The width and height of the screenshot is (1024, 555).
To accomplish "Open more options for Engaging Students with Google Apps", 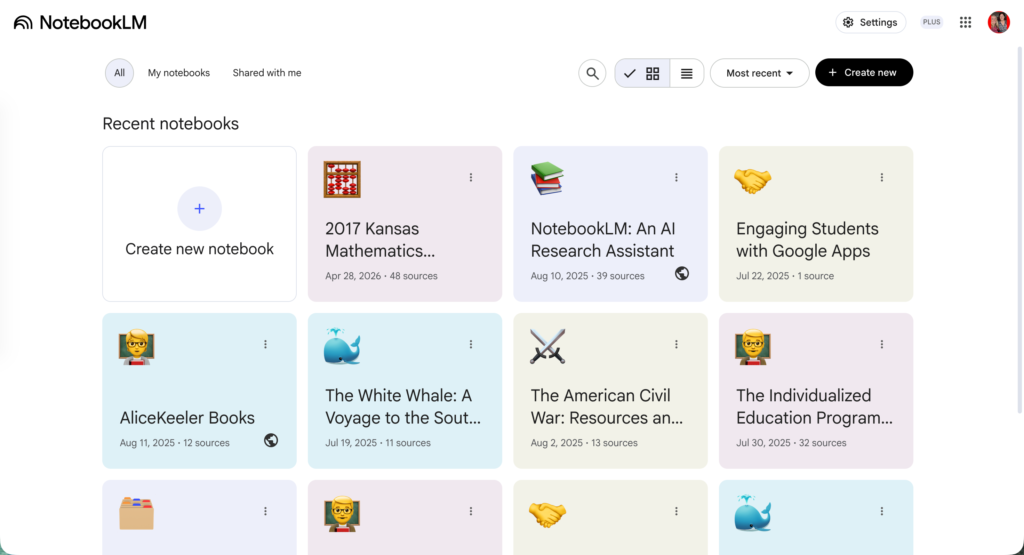I will tap(882, 178).
